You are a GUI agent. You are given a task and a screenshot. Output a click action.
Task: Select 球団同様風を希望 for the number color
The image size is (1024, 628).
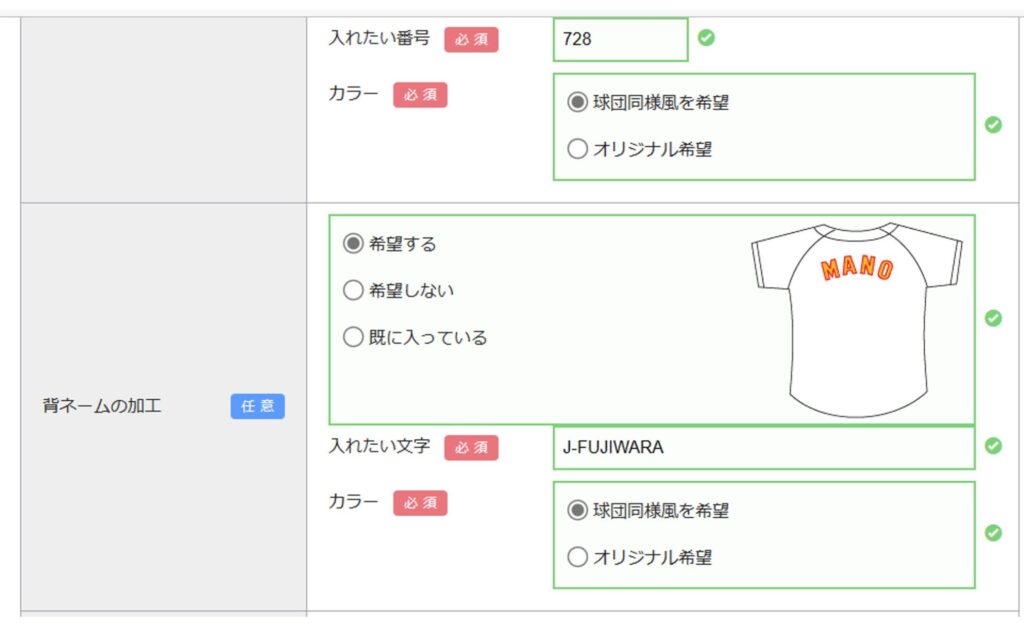pyautogui.click(x=577, y=102)
